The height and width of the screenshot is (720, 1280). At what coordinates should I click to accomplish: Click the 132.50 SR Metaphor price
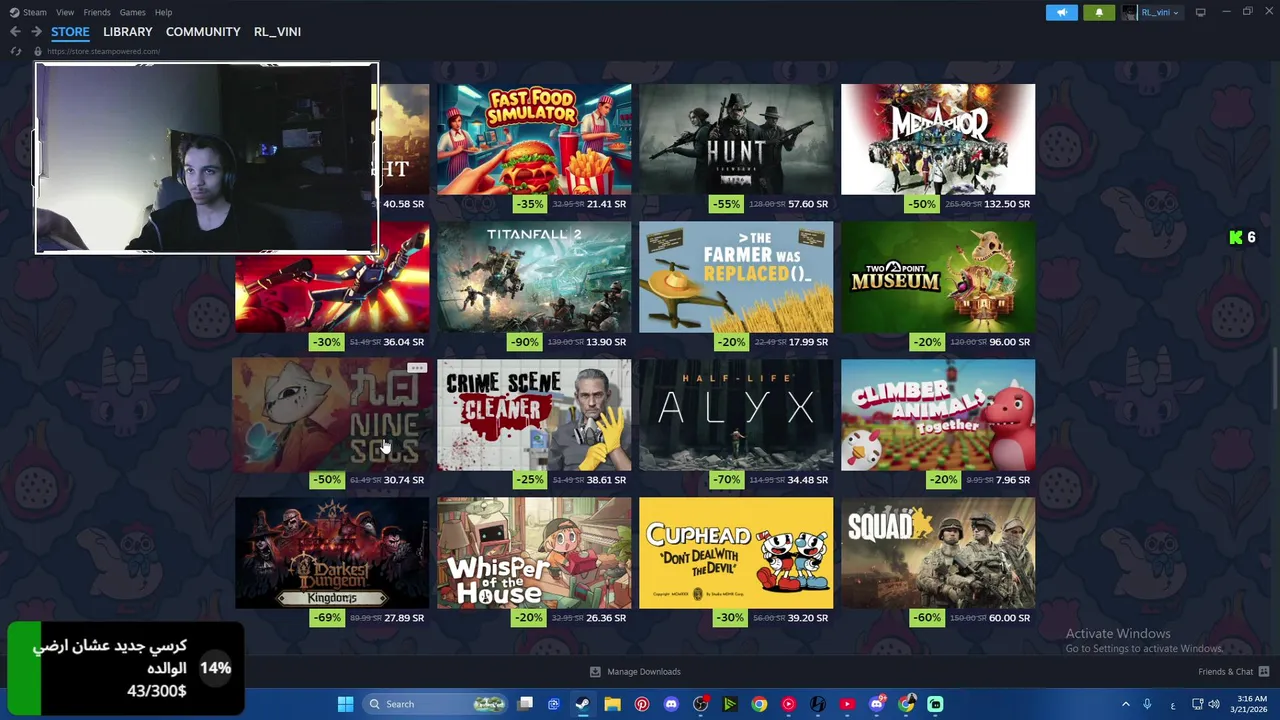coord(1006,204)
